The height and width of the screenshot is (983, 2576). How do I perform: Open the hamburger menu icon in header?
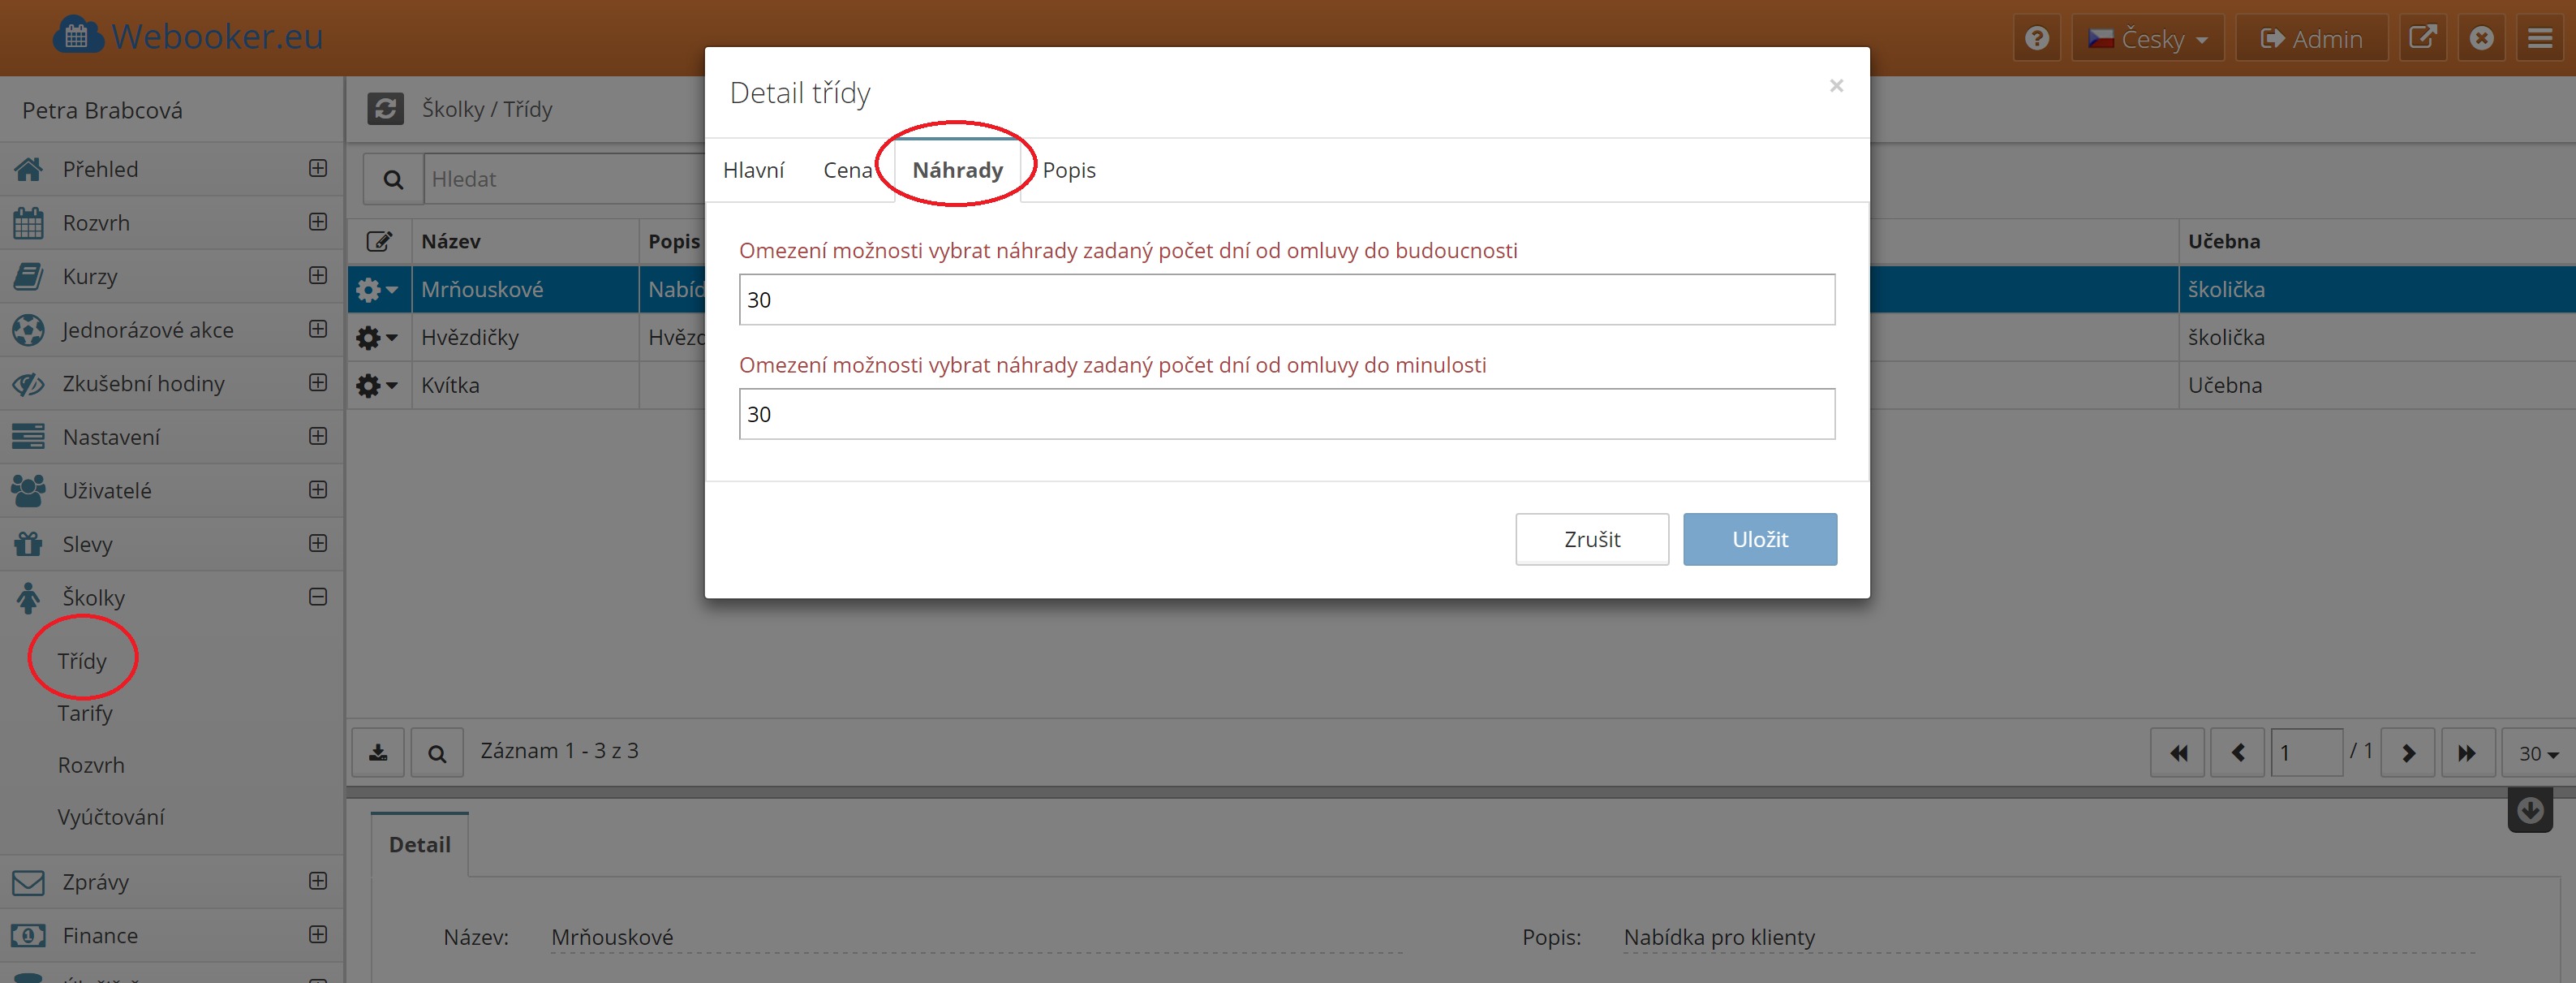2539,38
